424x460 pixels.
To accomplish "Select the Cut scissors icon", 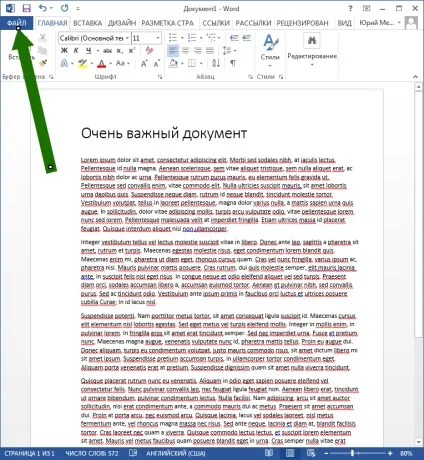I will [x=43, y=38].
